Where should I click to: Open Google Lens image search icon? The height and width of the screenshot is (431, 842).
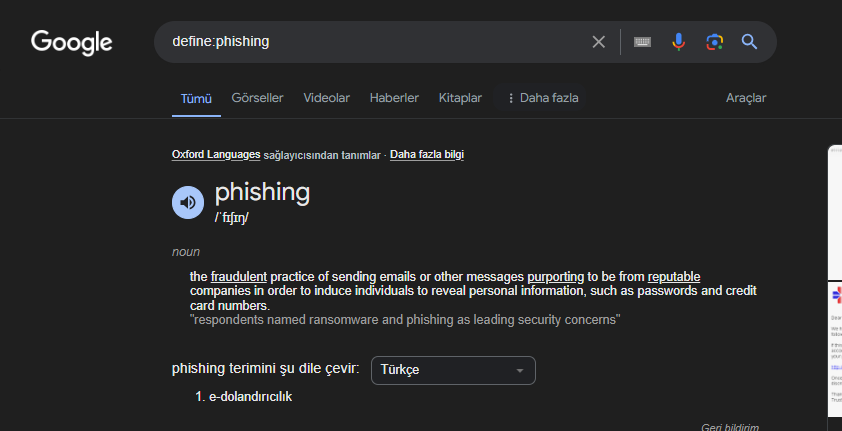714,42
